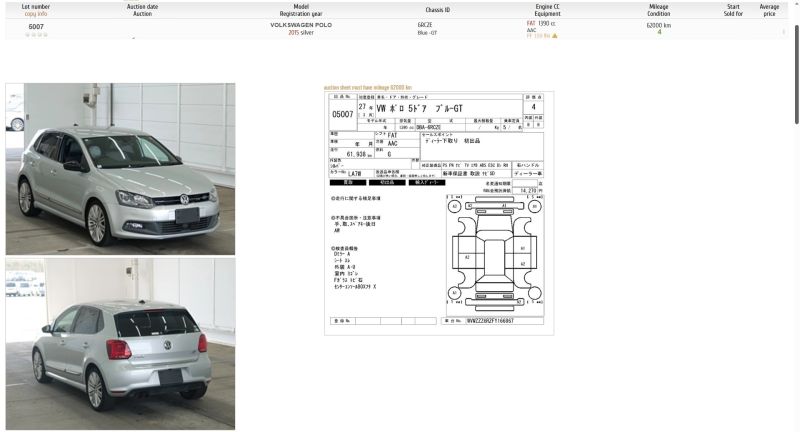Image resolution: width=800 pixels, height=432 pixels.
Task: Click the 'copy info' link under Lot number
Action: [x=36, y=14]
